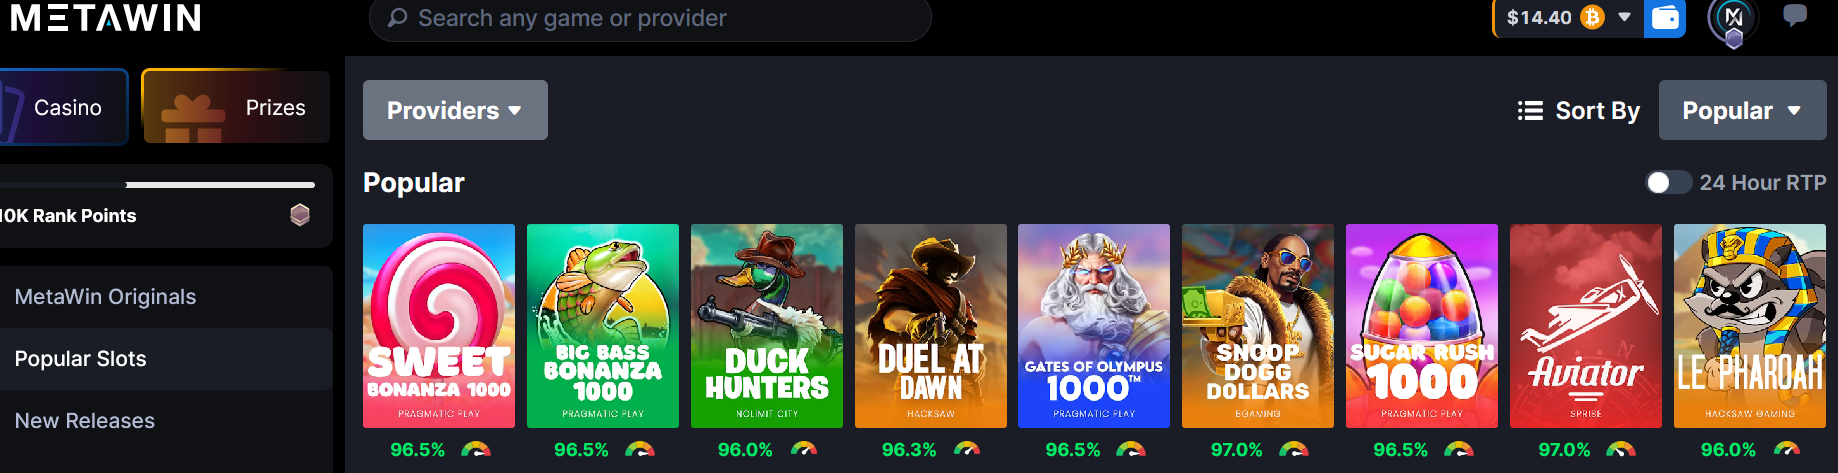Switch to the Prizes tab
This screenshot has width=1838, height=473.
point(236,107)
